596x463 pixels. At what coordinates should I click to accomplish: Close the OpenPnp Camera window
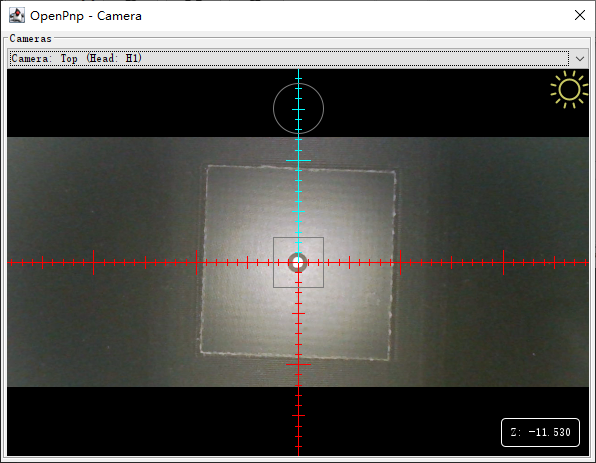[580, 15]
